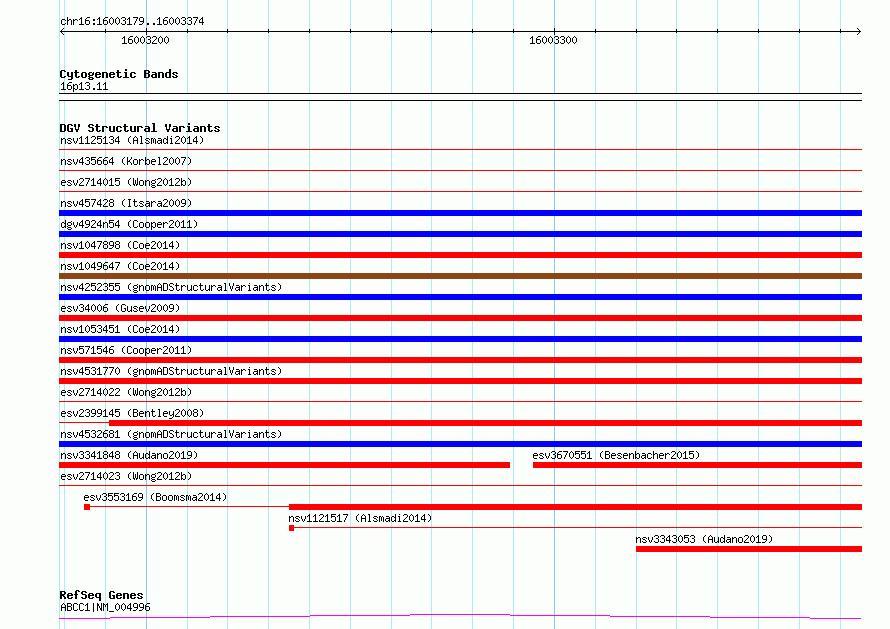Click the thick red bar of esv3553169
The image size is (890, 629).
point(576,507)
